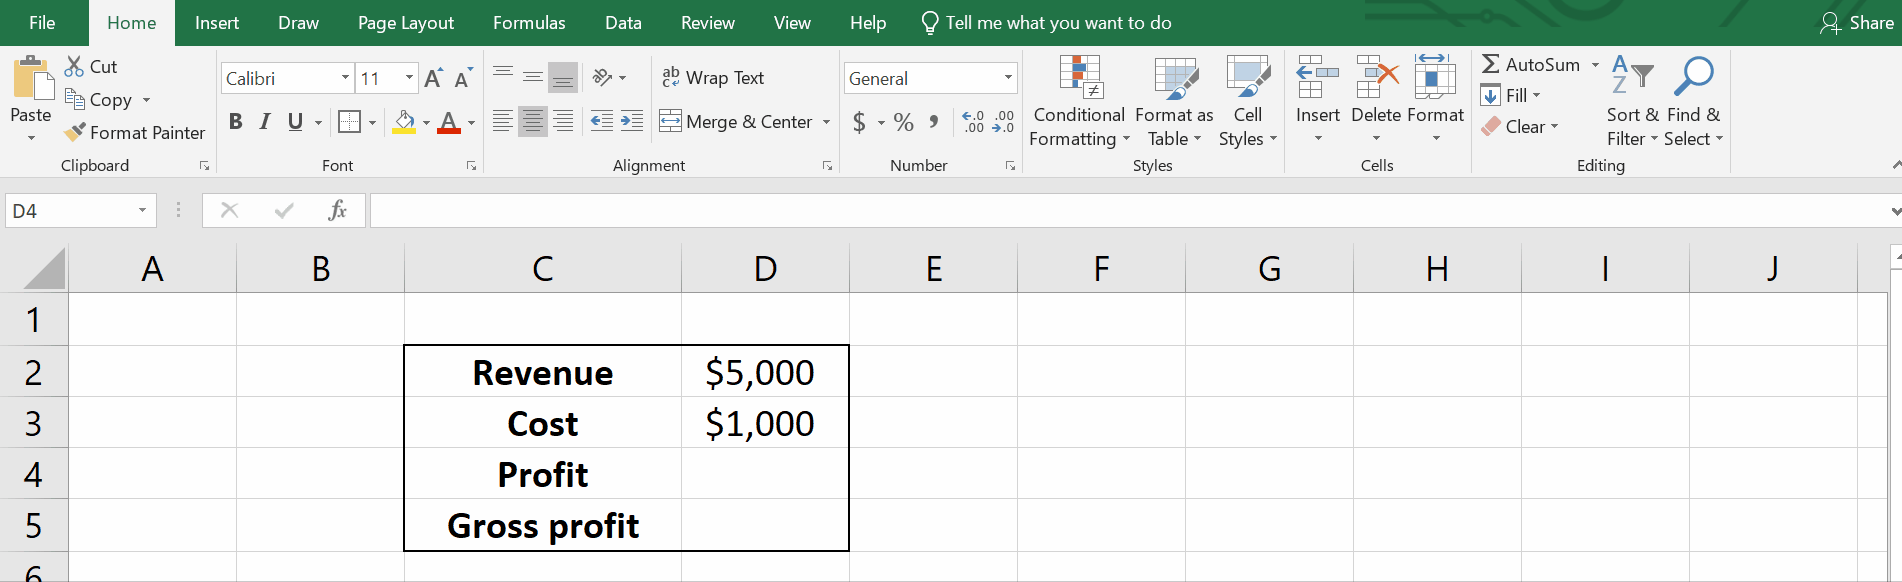Screen dimensions: 1902x582
Task: Click Merge & Center button
Action: [x=736, y=122]
